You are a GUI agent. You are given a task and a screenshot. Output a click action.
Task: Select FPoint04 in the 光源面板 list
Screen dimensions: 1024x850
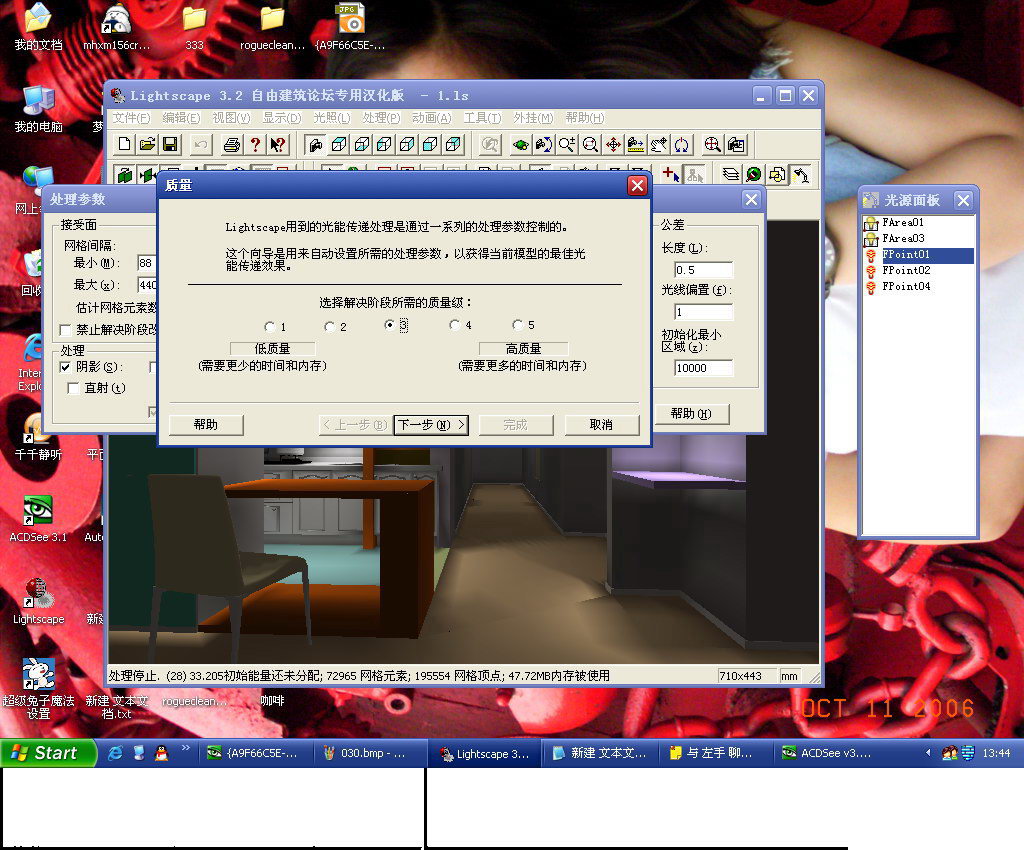906,287
